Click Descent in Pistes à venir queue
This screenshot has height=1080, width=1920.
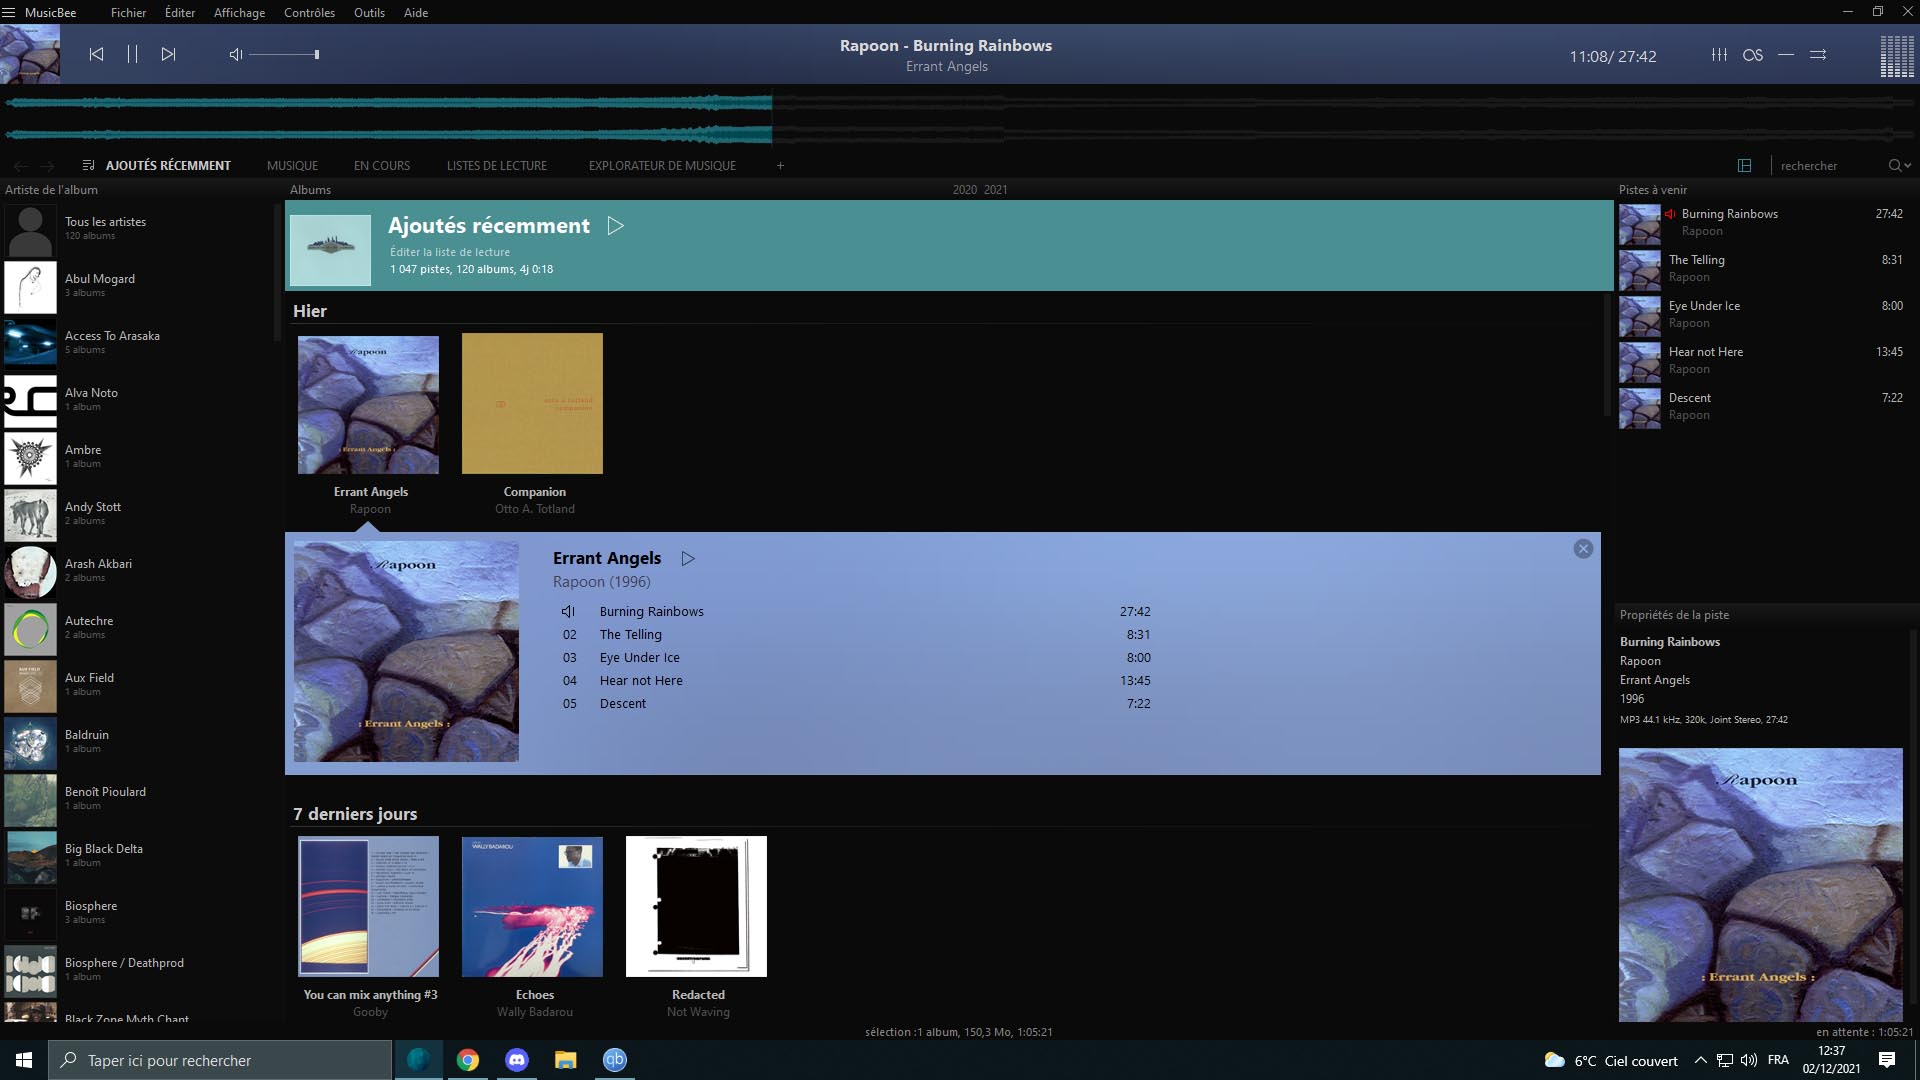[1762, 407]
